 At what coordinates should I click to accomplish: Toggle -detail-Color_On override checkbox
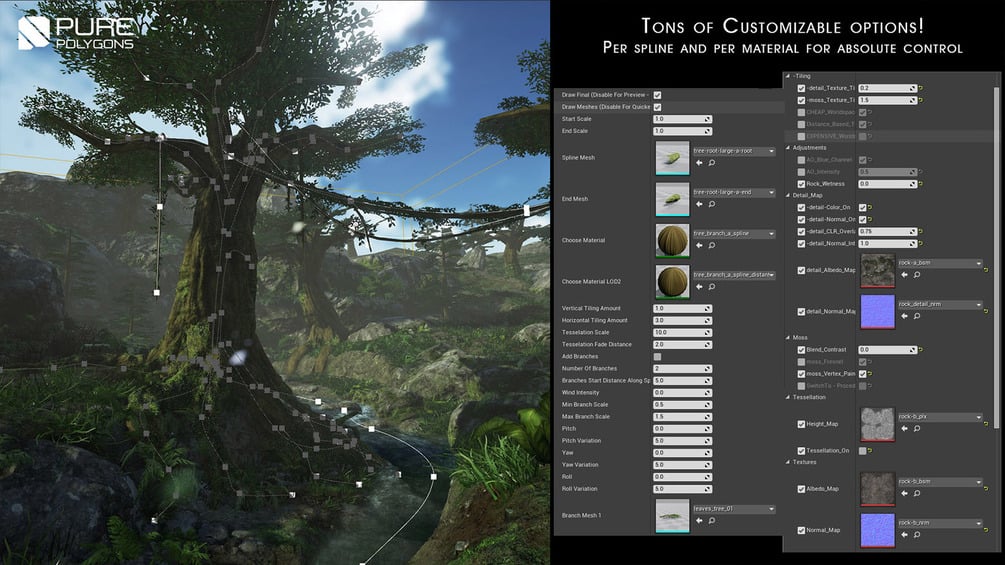801,208
